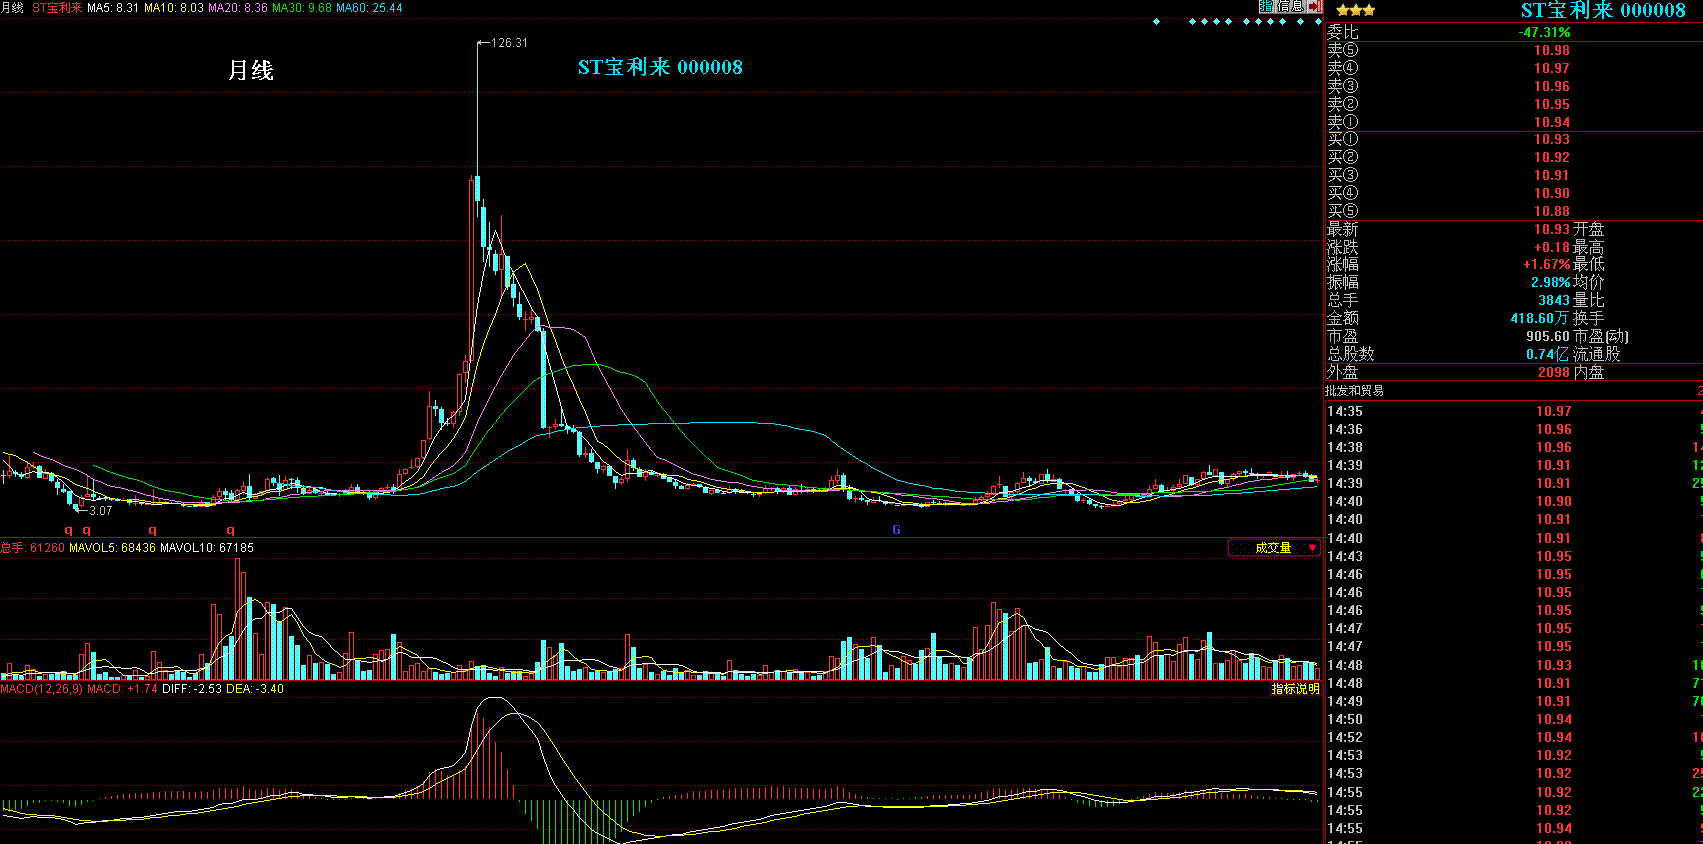
Task: Select the 卖③ ask row at 10.96
Action: [x=1514, y=86]
